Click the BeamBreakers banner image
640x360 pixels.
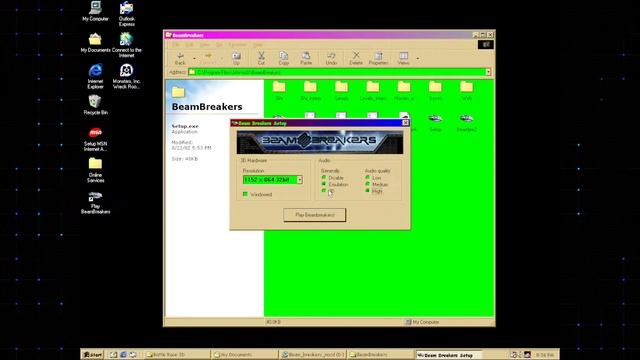pyautogui.click(x=320, y=141)
